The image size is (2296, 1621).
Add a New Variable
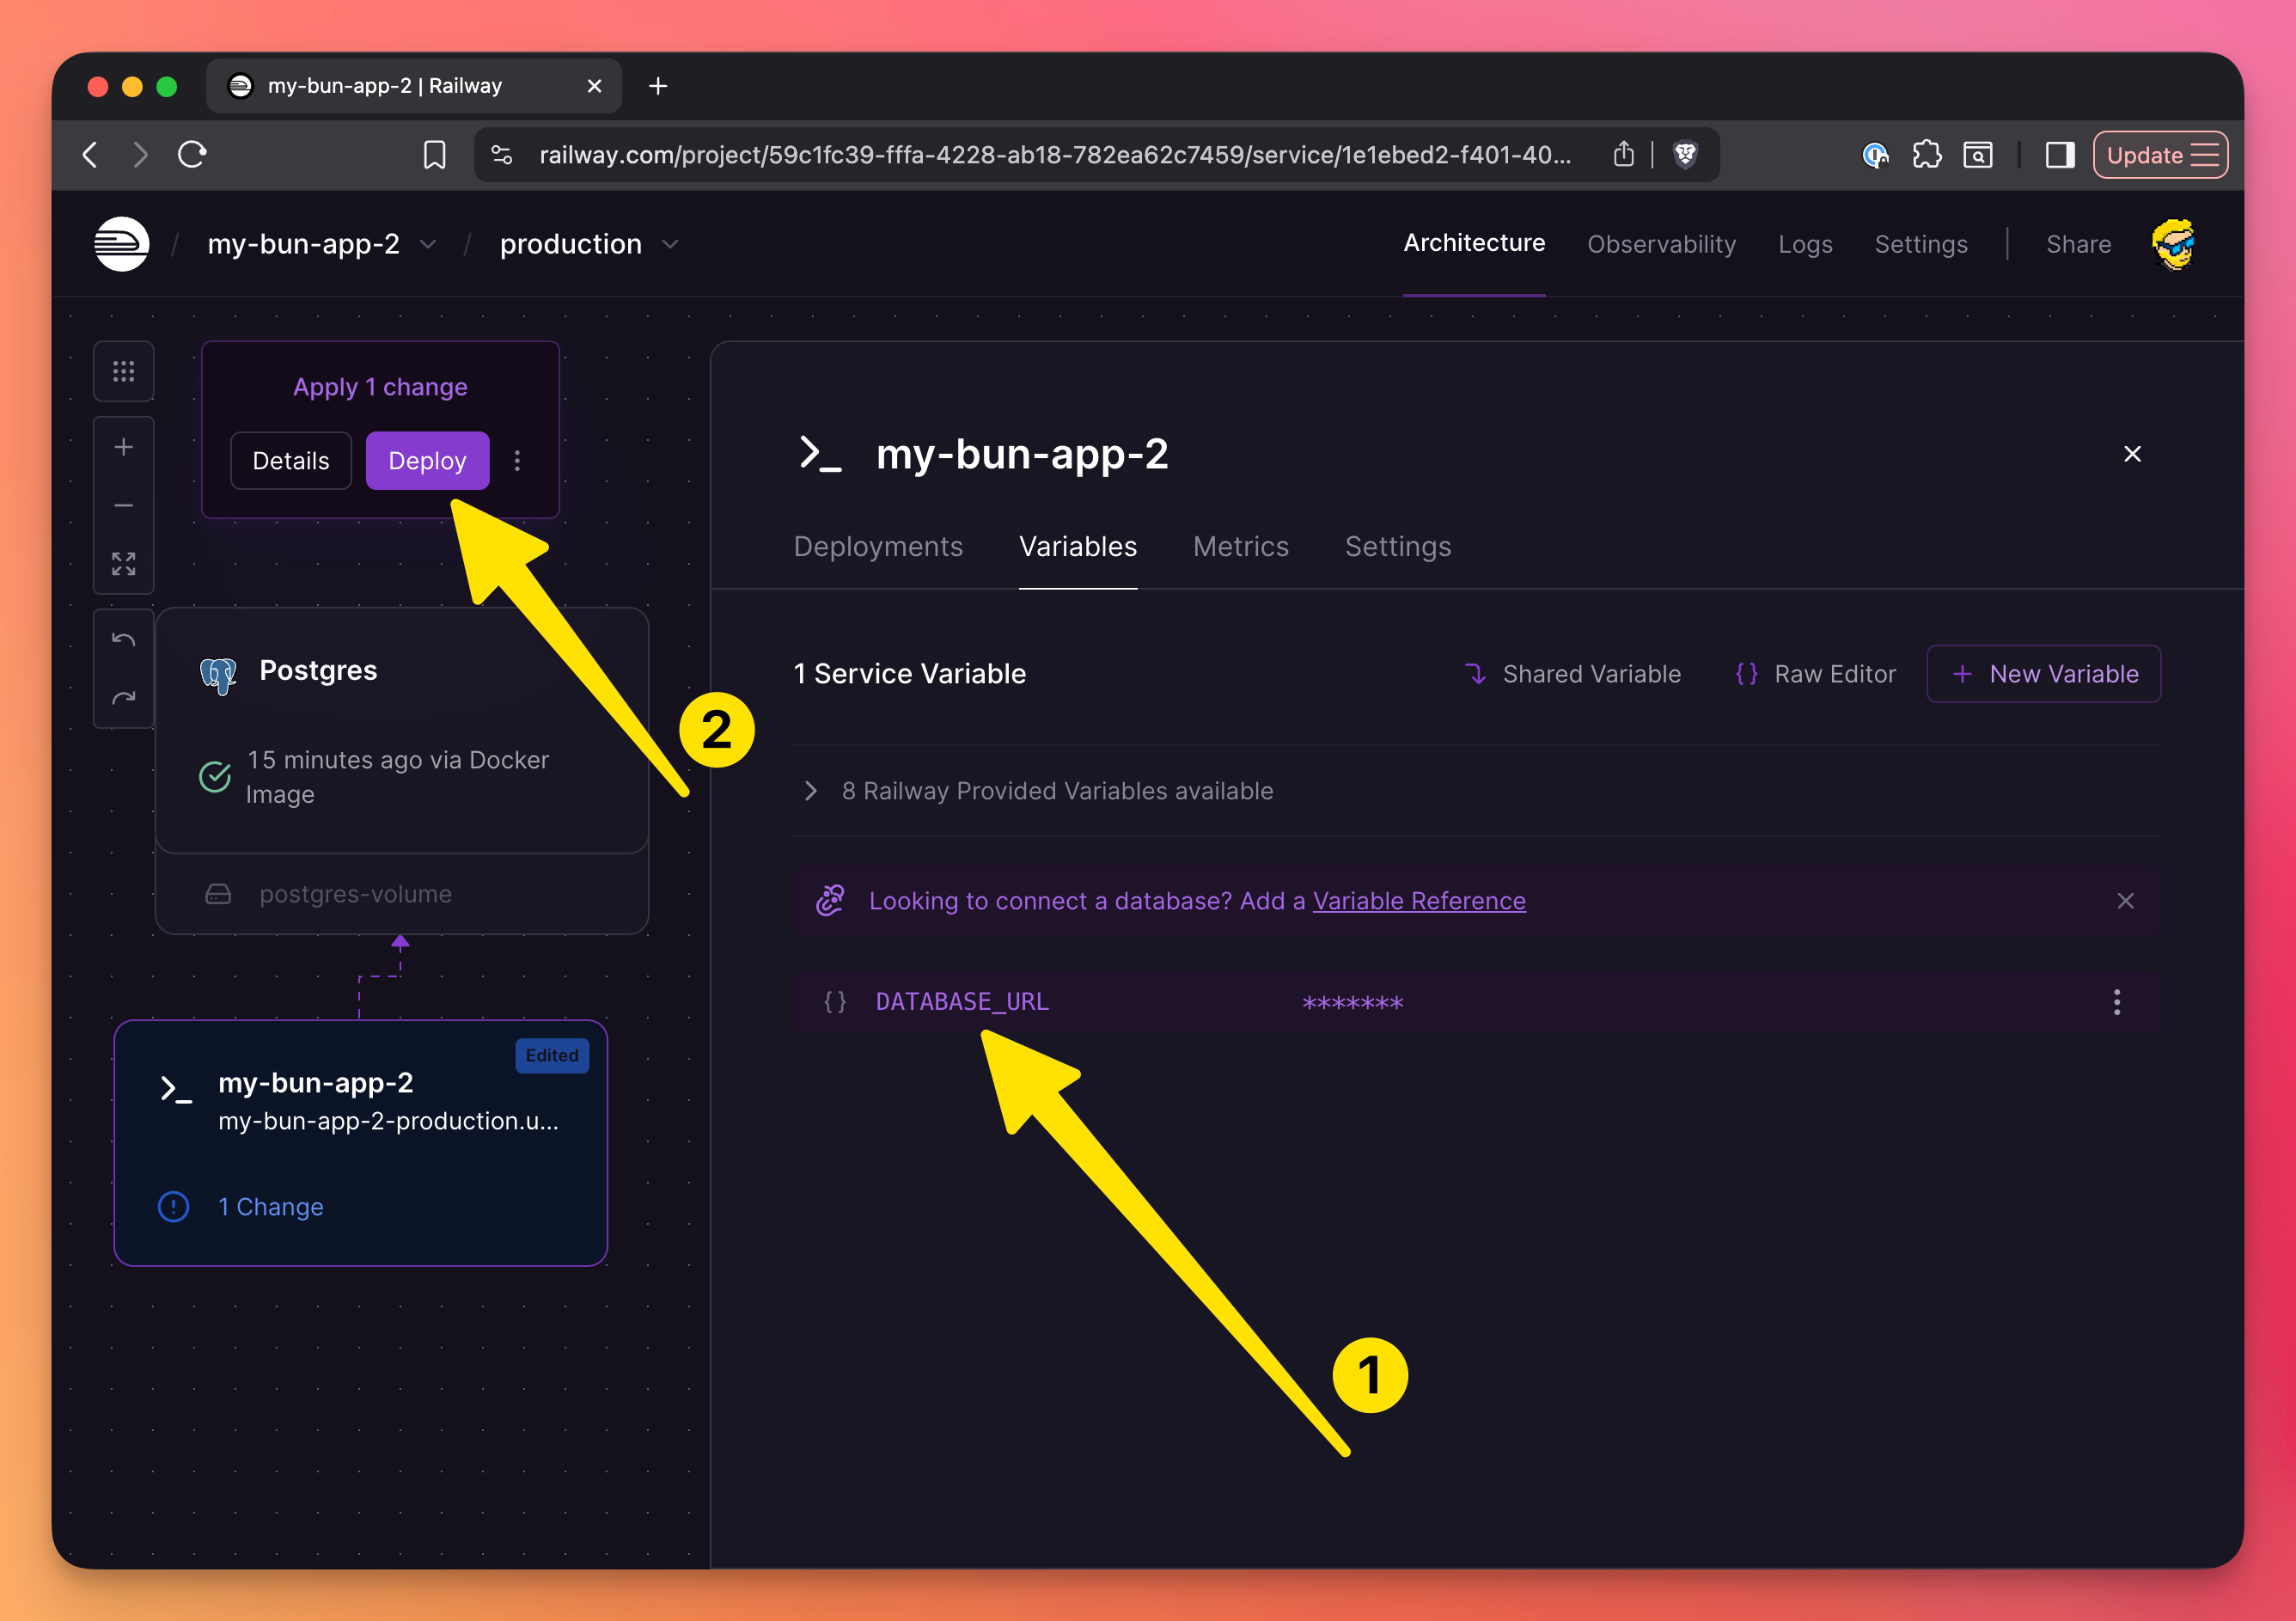pos(2043,674)
